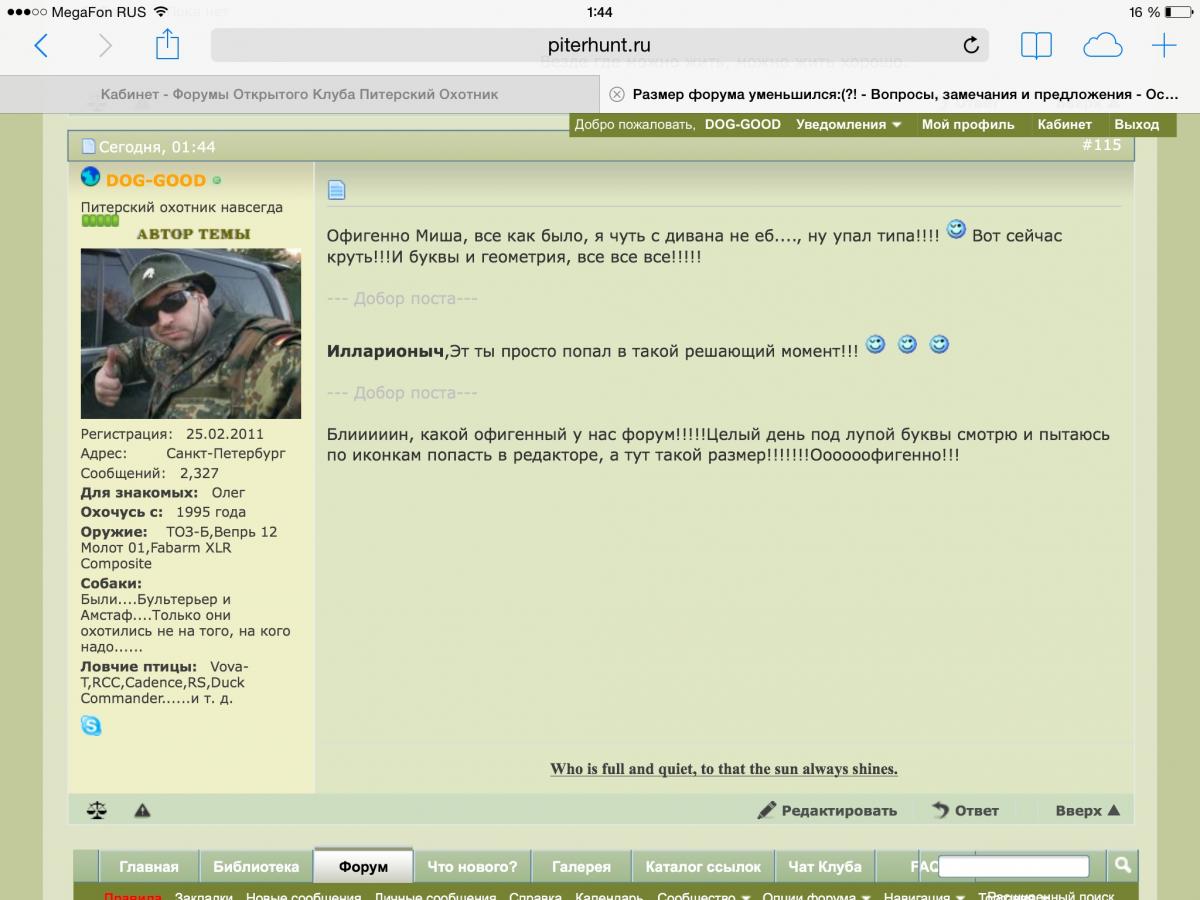Image resolution: width=1200 pixels, height=900 pixels.
Task: Report post using warning triangle icon
Action: [x=142, y=810]
